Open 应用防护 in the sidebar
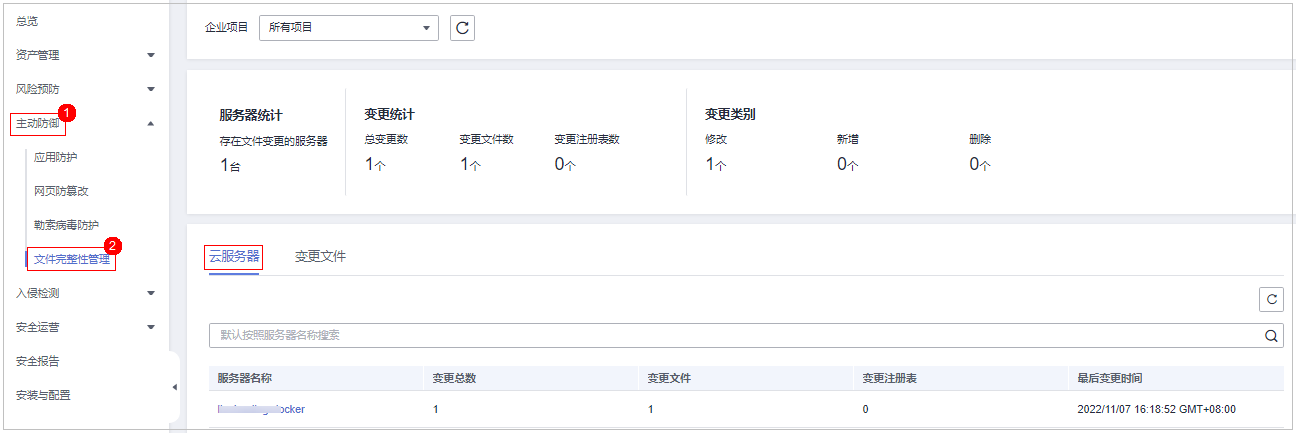Screen dimensions: 1296x433 [55, 157]
